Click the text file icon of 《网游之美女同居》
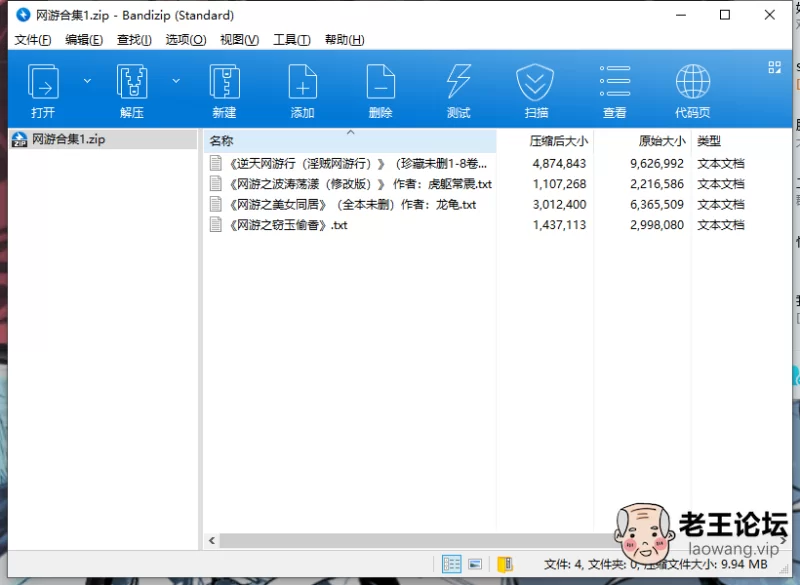This screenshot has width=800, height=585. pos(216,204)
